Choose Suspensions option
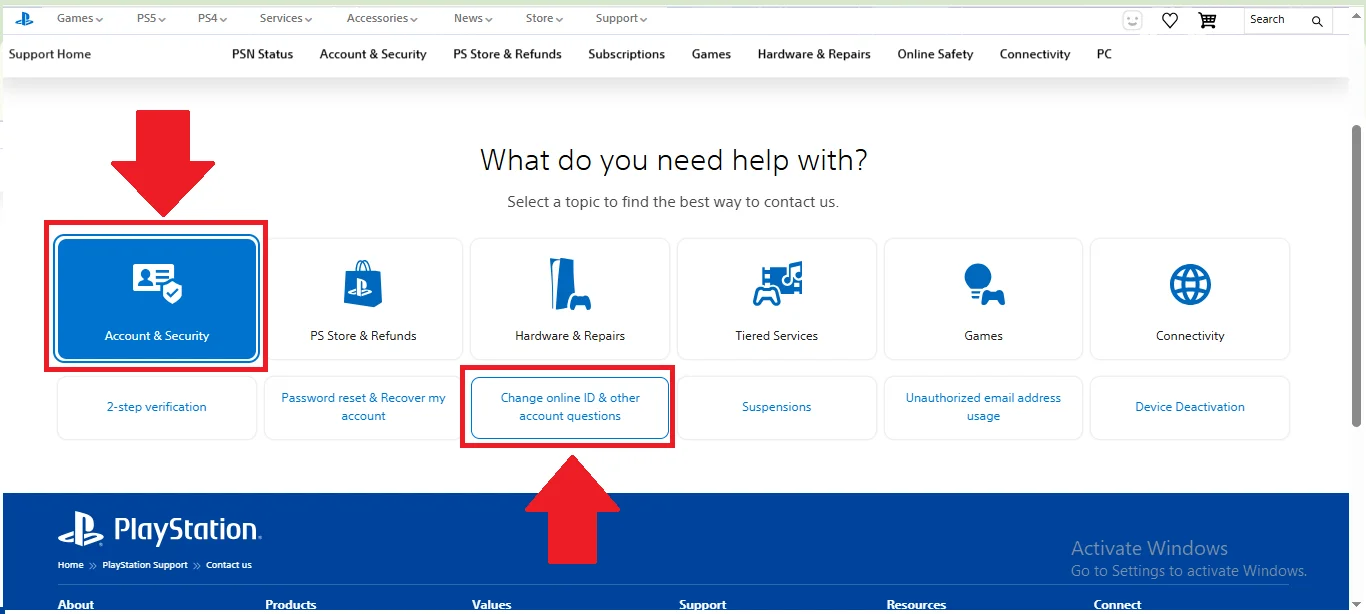Image resolution: width=1366 pixels, height=614 pixels. point(777,407)
